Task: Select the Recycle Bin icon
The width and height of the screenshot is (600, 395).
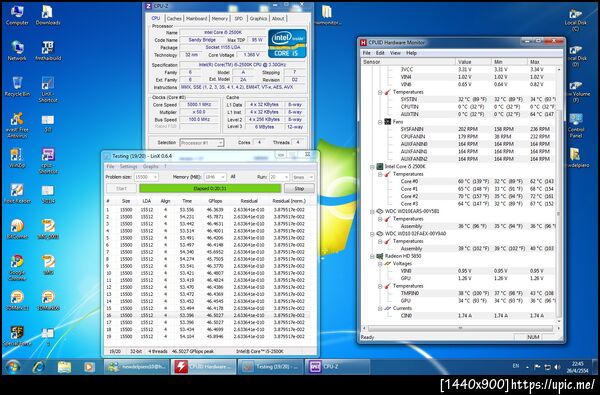Action: click(x=17, y=87)
